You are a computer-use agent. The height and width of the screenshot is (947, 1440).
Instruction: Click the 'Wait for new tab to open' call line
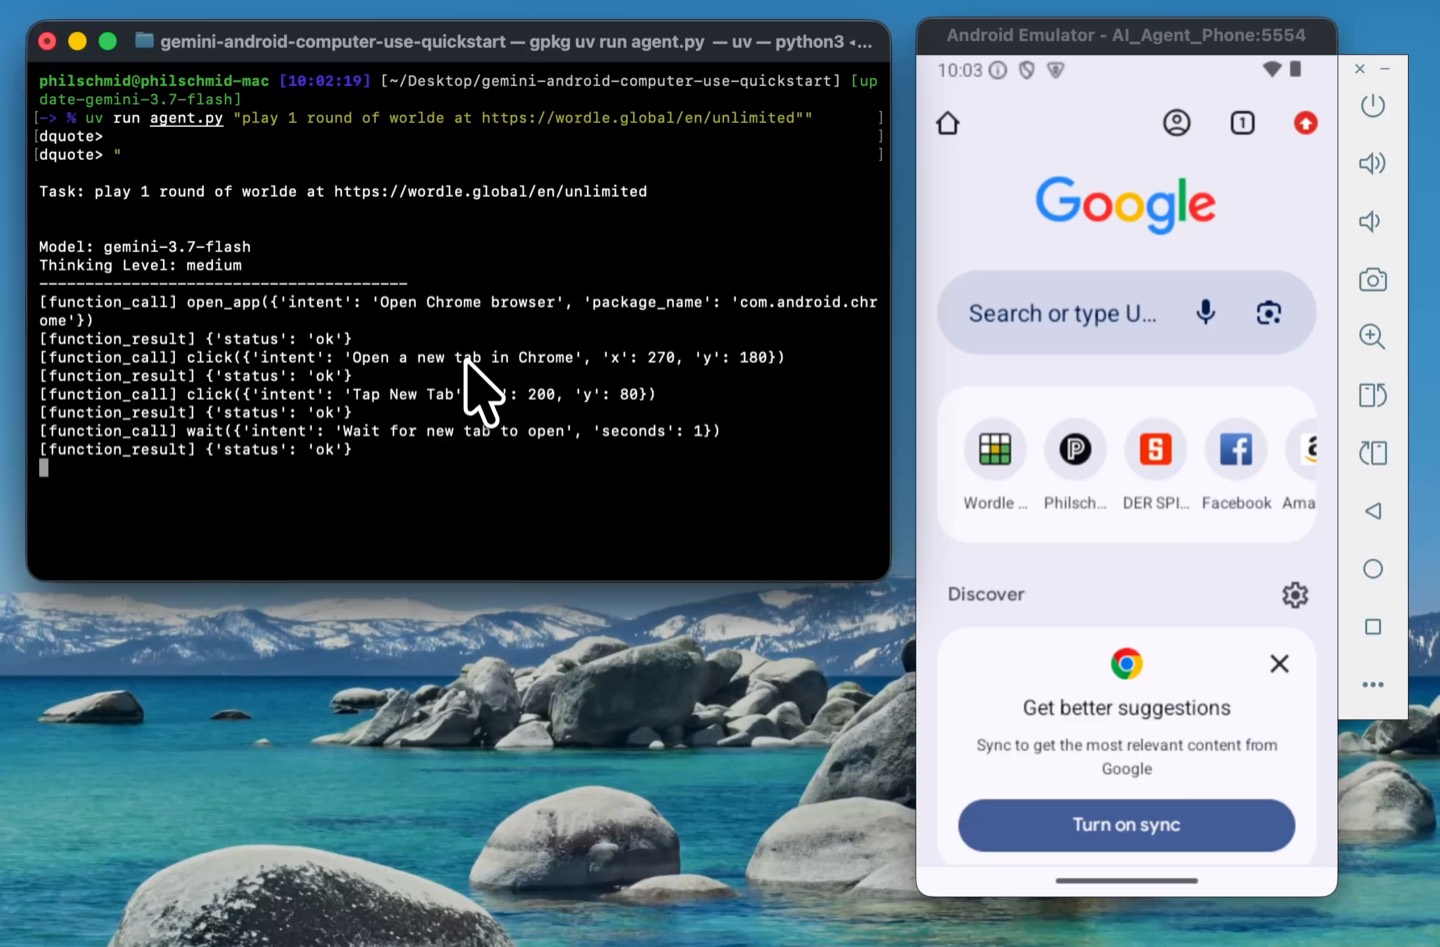click(x=380, y=431)
